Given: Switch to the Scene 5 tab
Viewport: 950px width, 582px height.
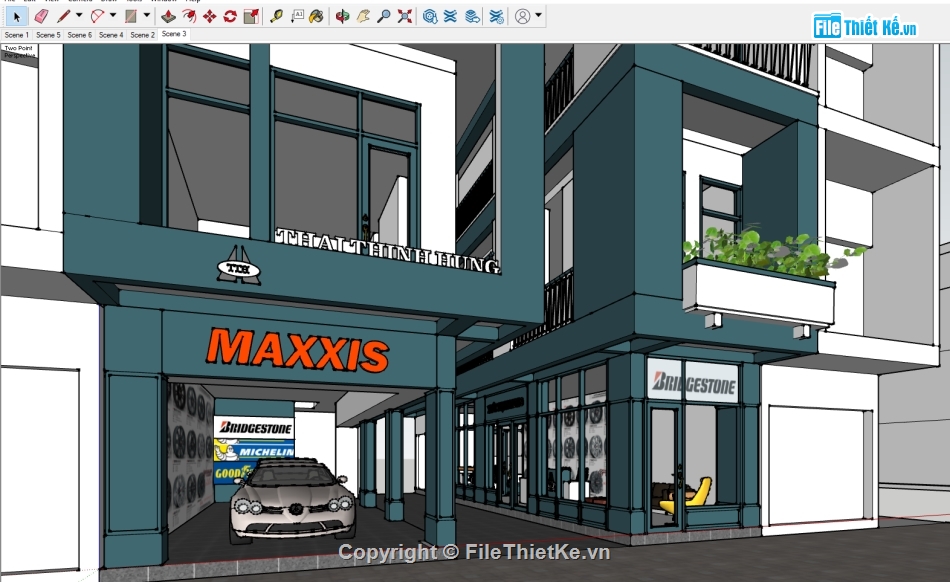Looking at the screenshot, I should tap(48, 35).
